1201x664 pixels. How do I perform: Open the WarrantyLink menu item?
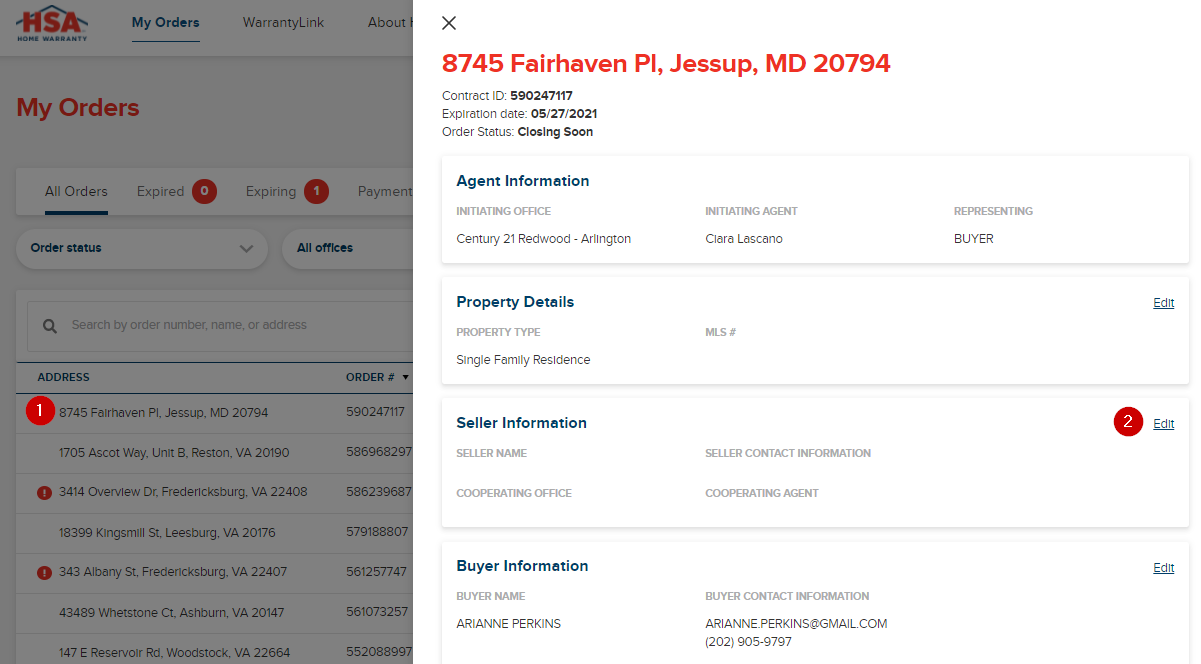click(x=283, y=22)
